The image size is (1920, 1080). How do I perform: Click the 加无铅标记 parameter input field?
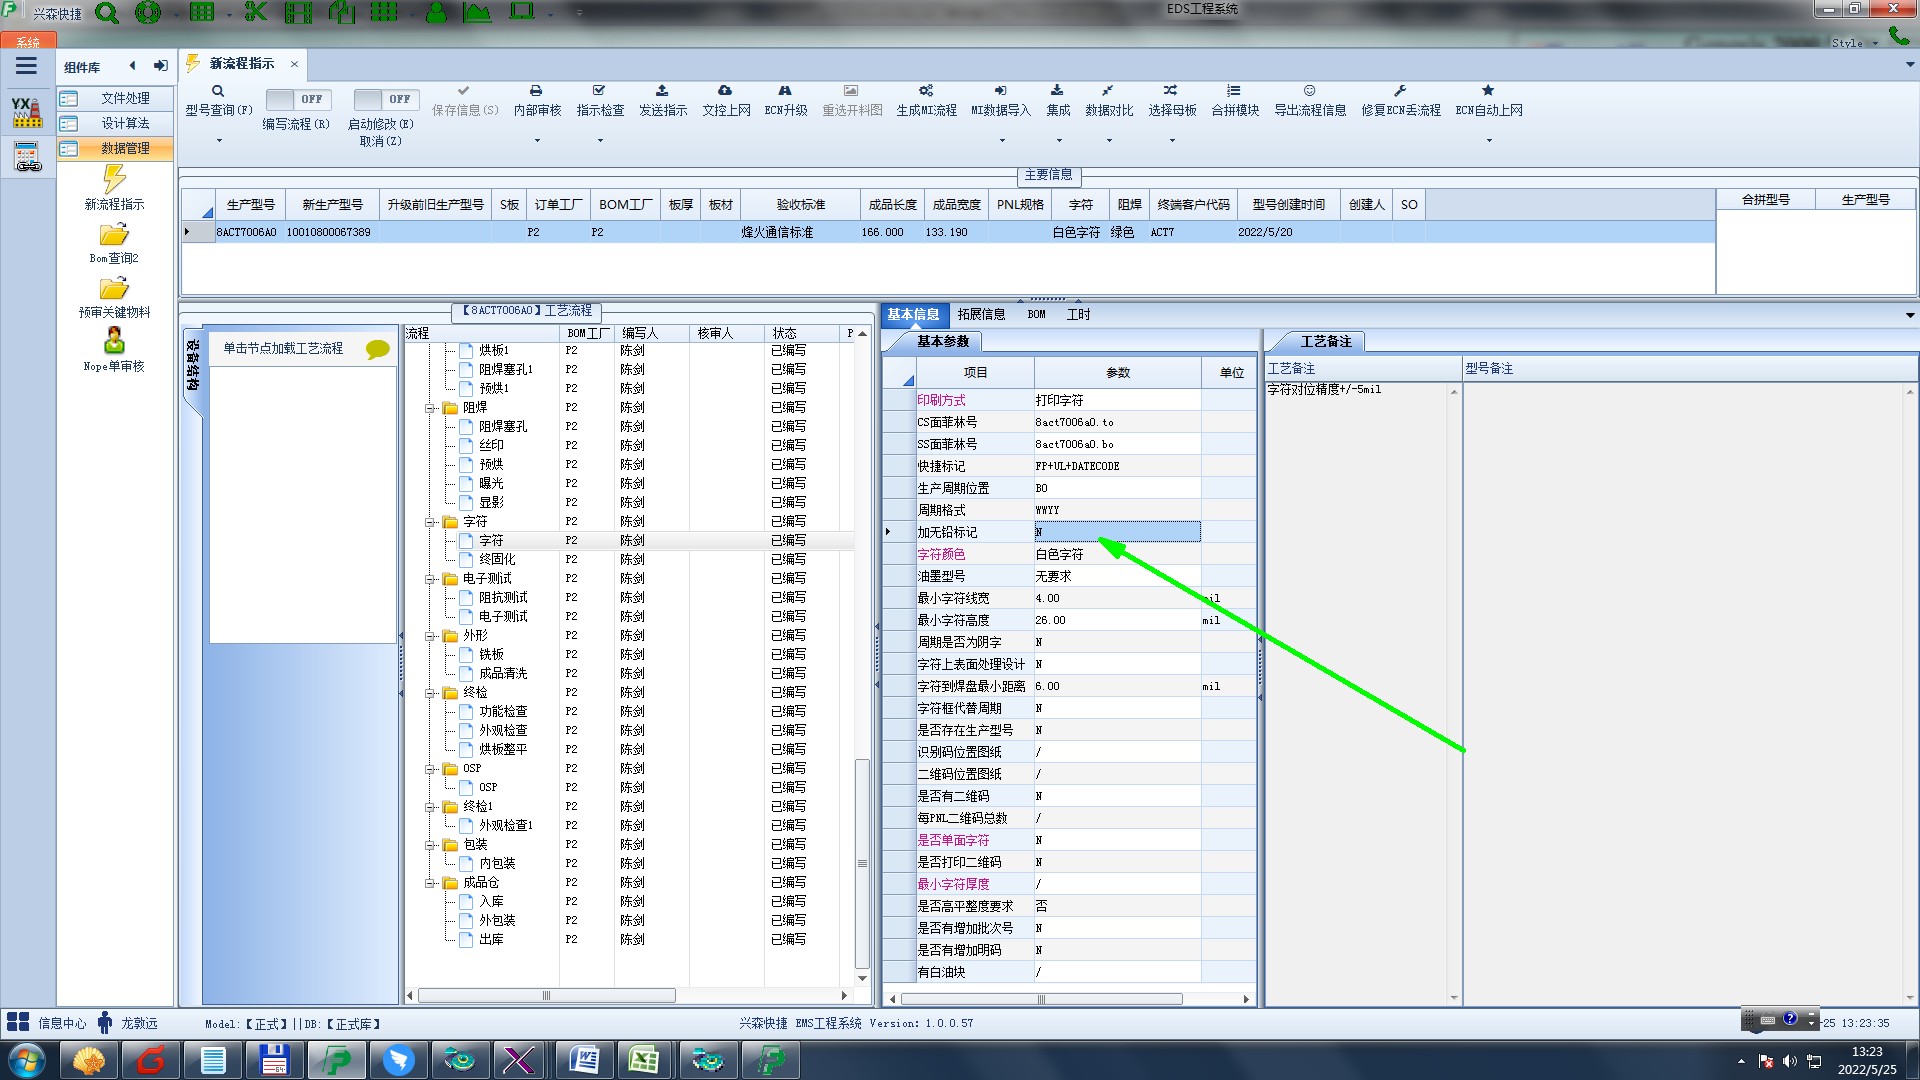(1116, 532)
